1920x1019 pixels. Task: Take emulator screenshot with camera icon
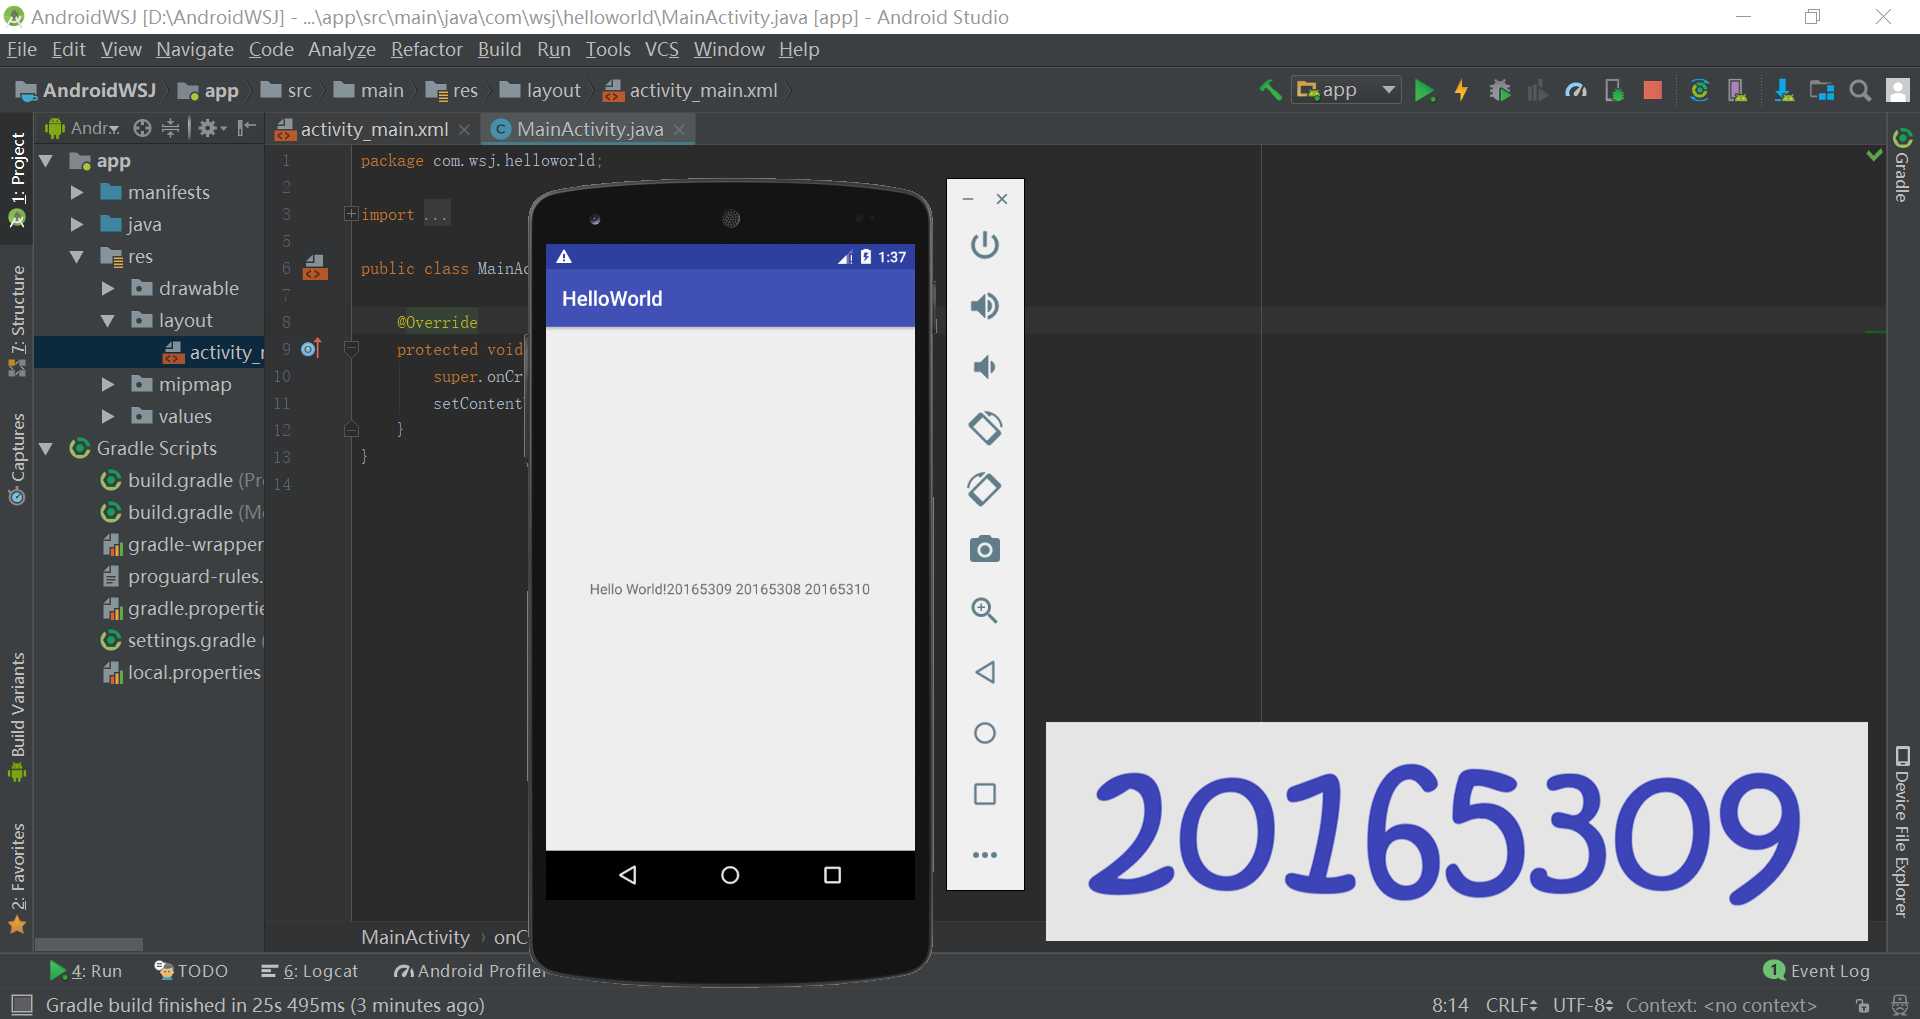tap(985, 549)
